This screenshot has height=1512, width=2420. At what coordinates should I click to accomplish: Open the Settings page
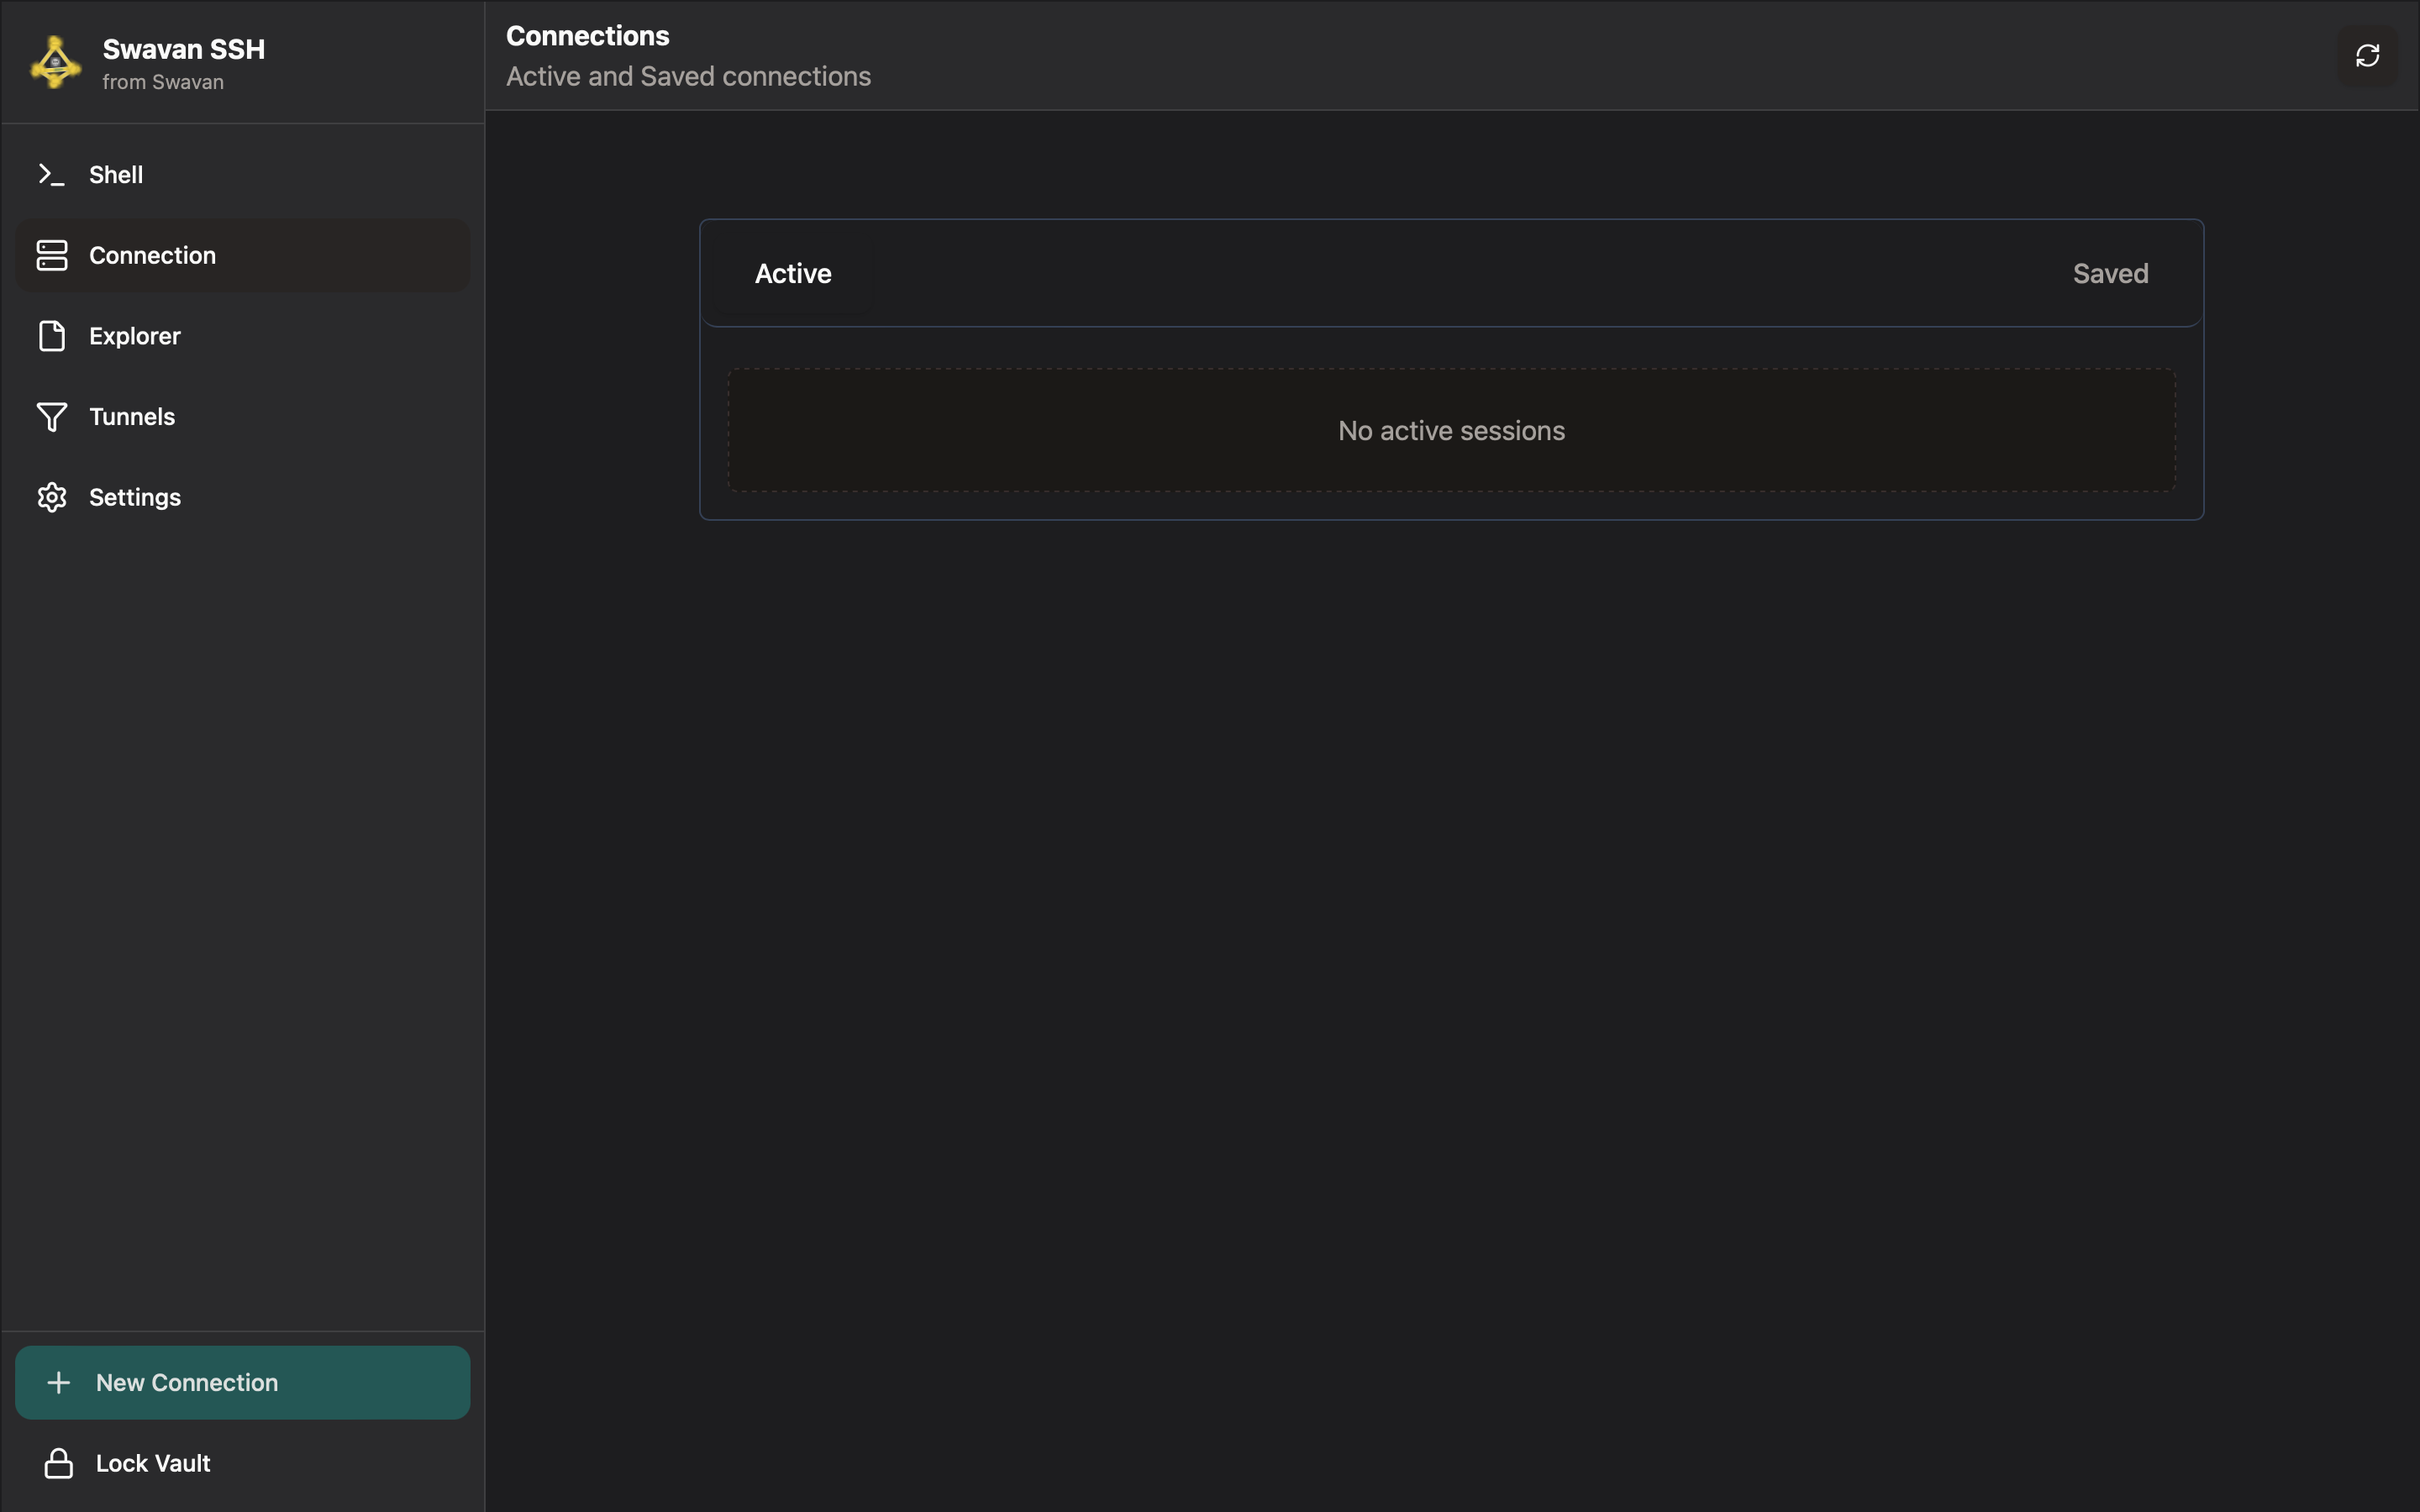[x=135, y=497]
